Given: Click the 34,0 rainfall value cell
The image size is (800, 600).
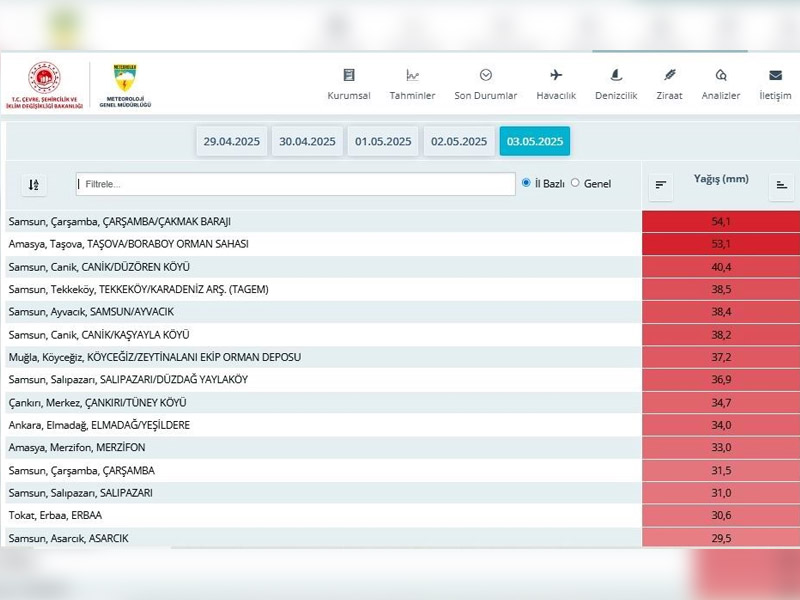Looking at the screenshot, I should click(x=721, y=425).
